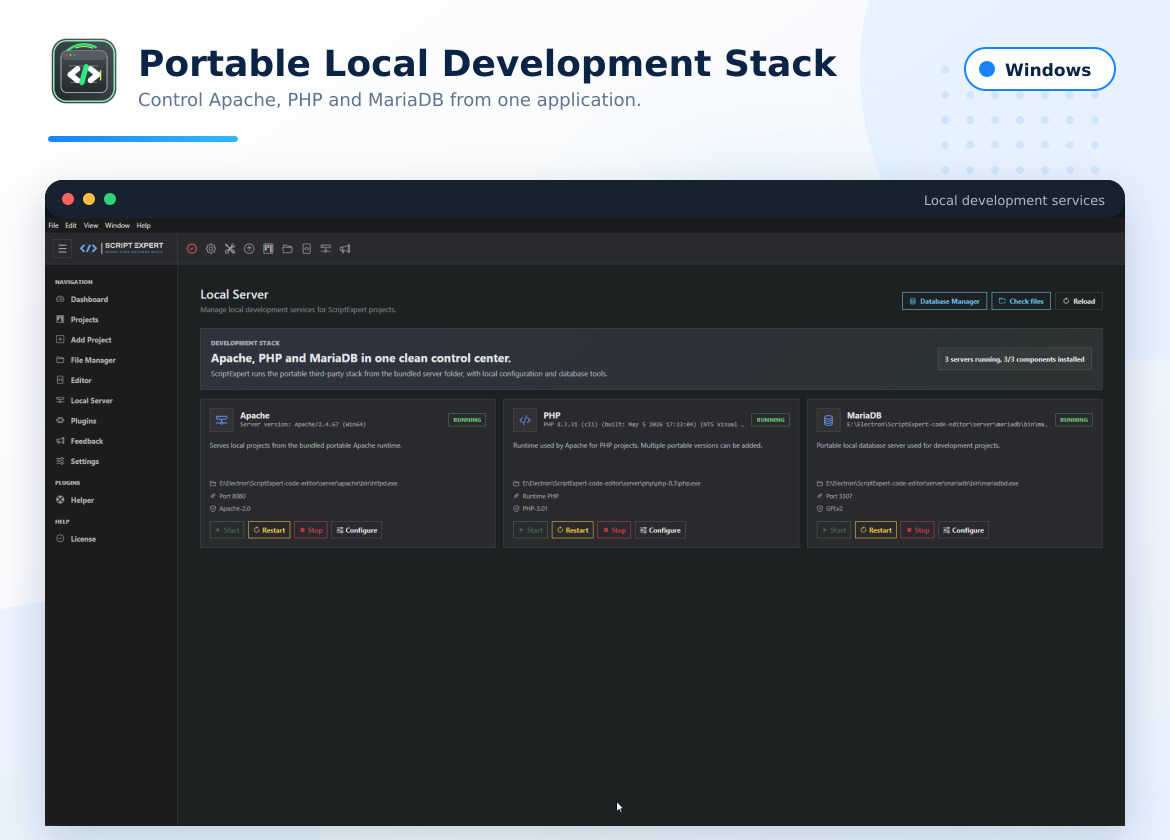The image size is (1170, 840).
Task: Configure the PHP runtime
Action: pyautogui.click(x=660, y=530)
